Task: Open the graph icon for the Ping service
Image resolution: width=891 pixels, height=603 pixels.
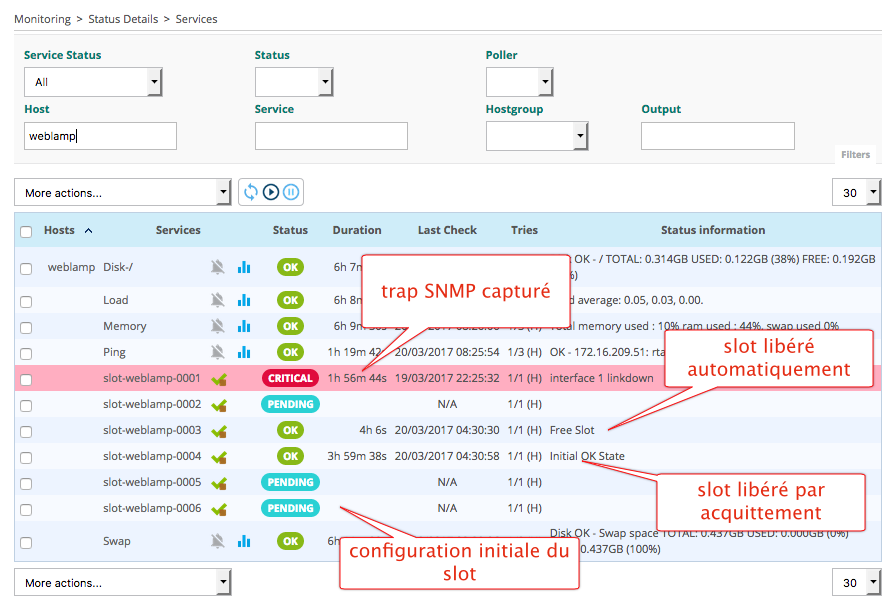Action: pos(244,352)
